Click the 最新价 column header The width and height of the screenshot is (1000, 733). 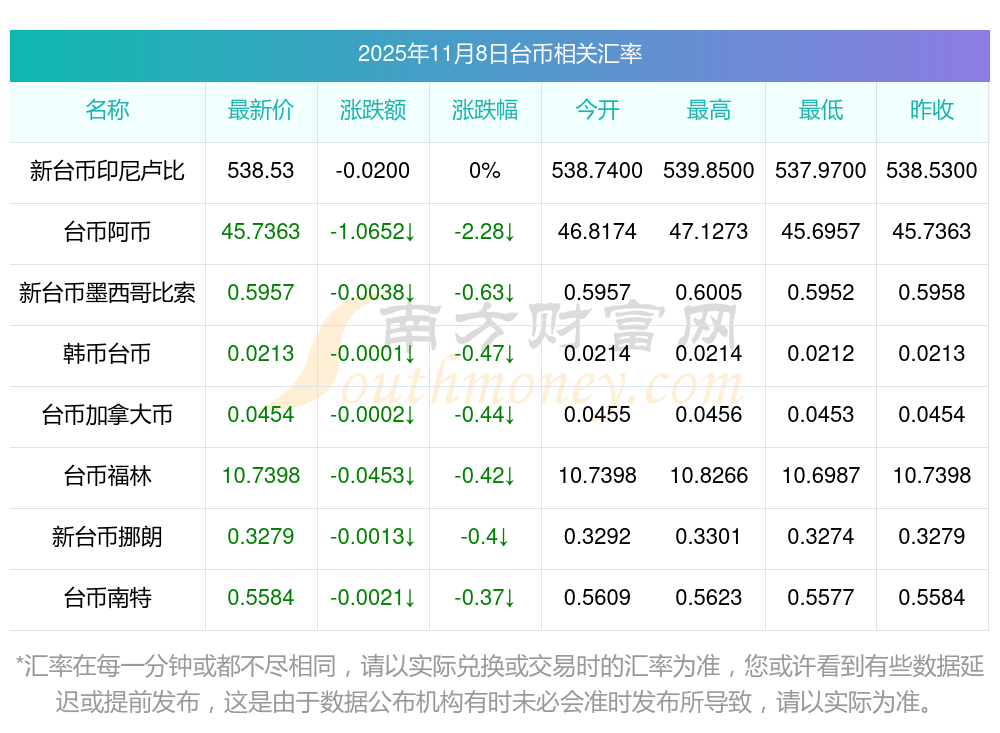click(x=261, y=110)
